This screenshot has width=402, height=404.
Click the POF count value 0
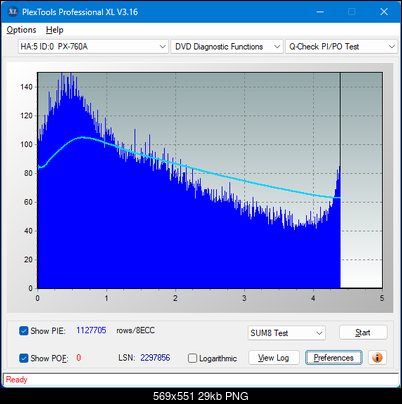coord(79,358)
